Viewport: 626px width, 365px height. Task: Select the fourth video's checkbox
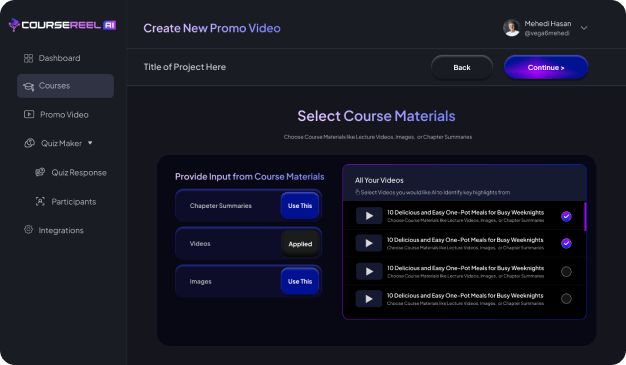566,299
